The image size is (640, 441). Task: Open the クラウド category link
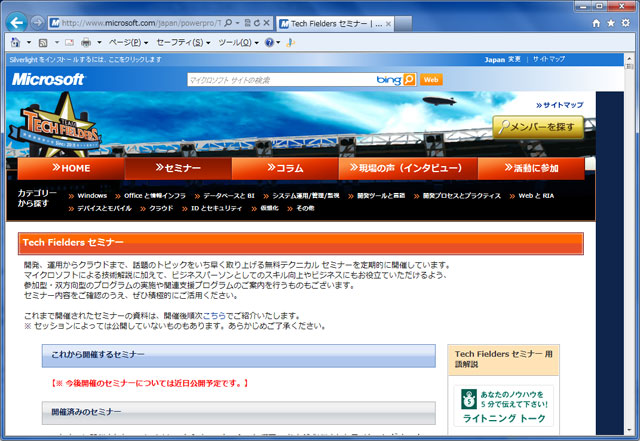[161, 208]
